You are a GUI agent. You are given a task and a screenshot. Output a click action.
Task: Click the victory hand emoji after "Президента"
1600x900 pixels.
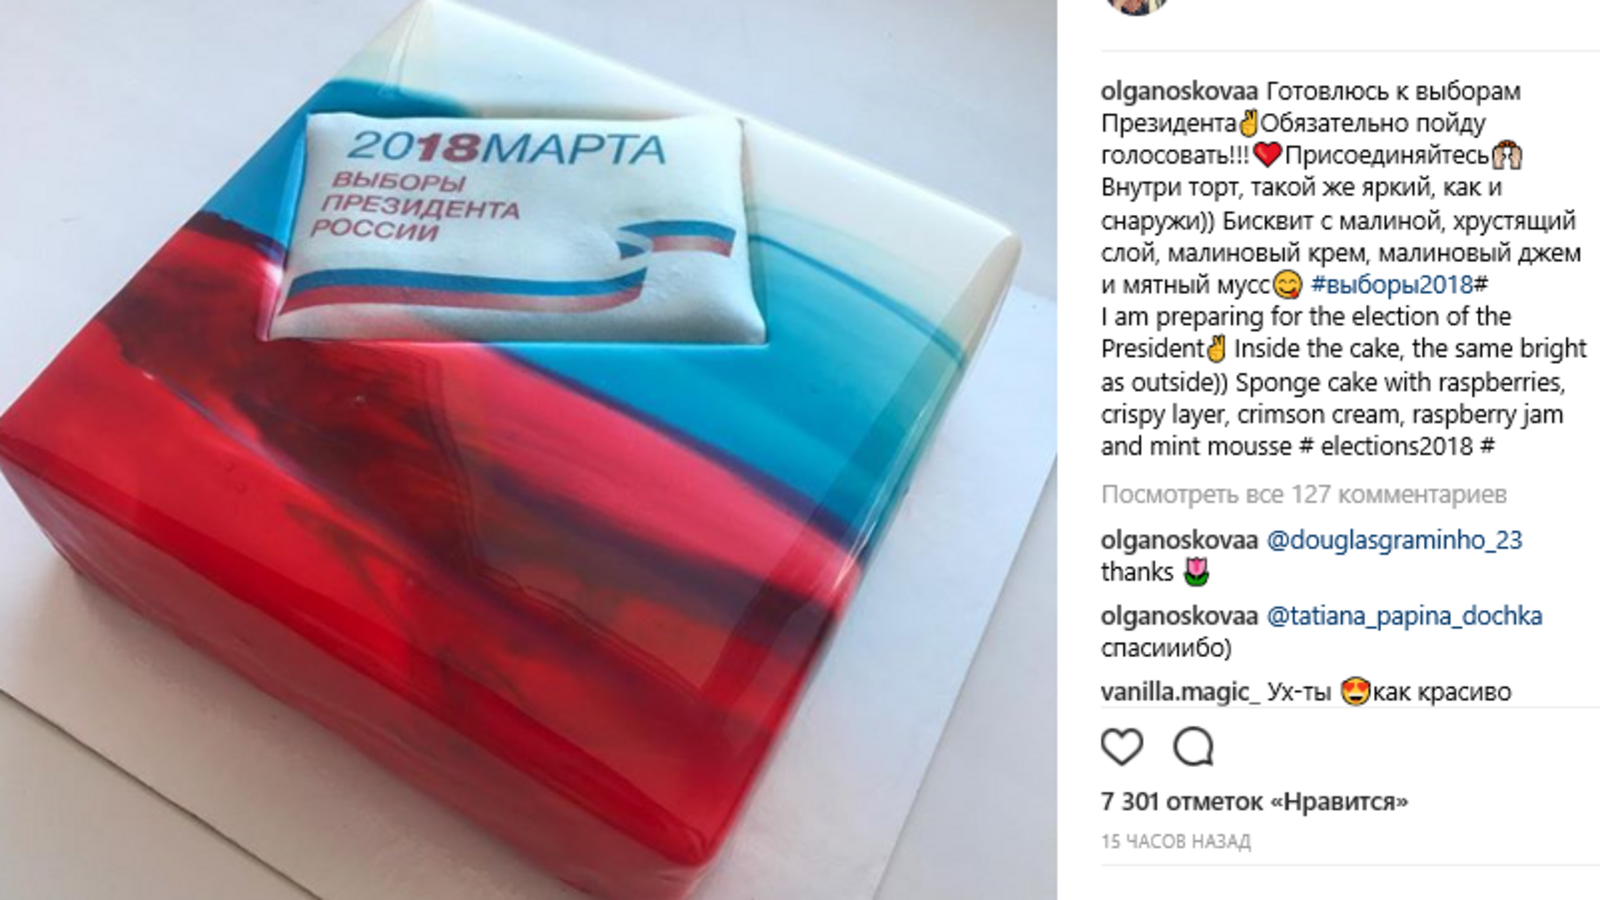coord(1248,124)
